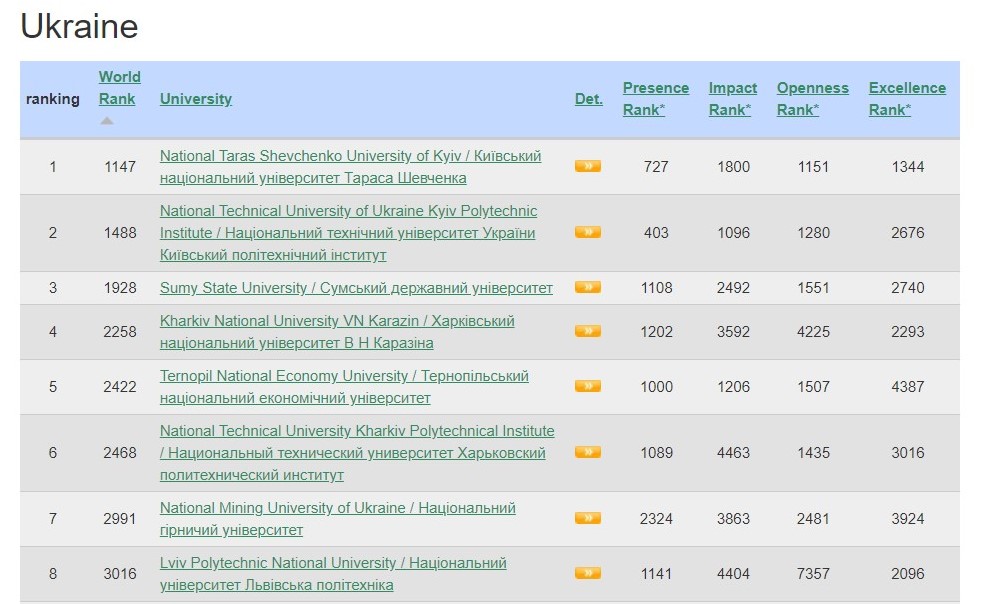Select world rank value 1488
Image resolution: width=981 pixels, height=604 pixels.
pos(119,232)
